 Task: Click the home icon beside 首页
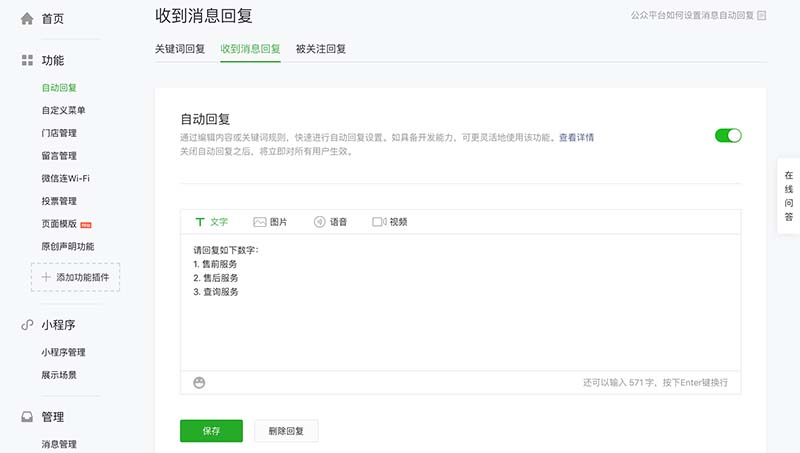[27, 19]
